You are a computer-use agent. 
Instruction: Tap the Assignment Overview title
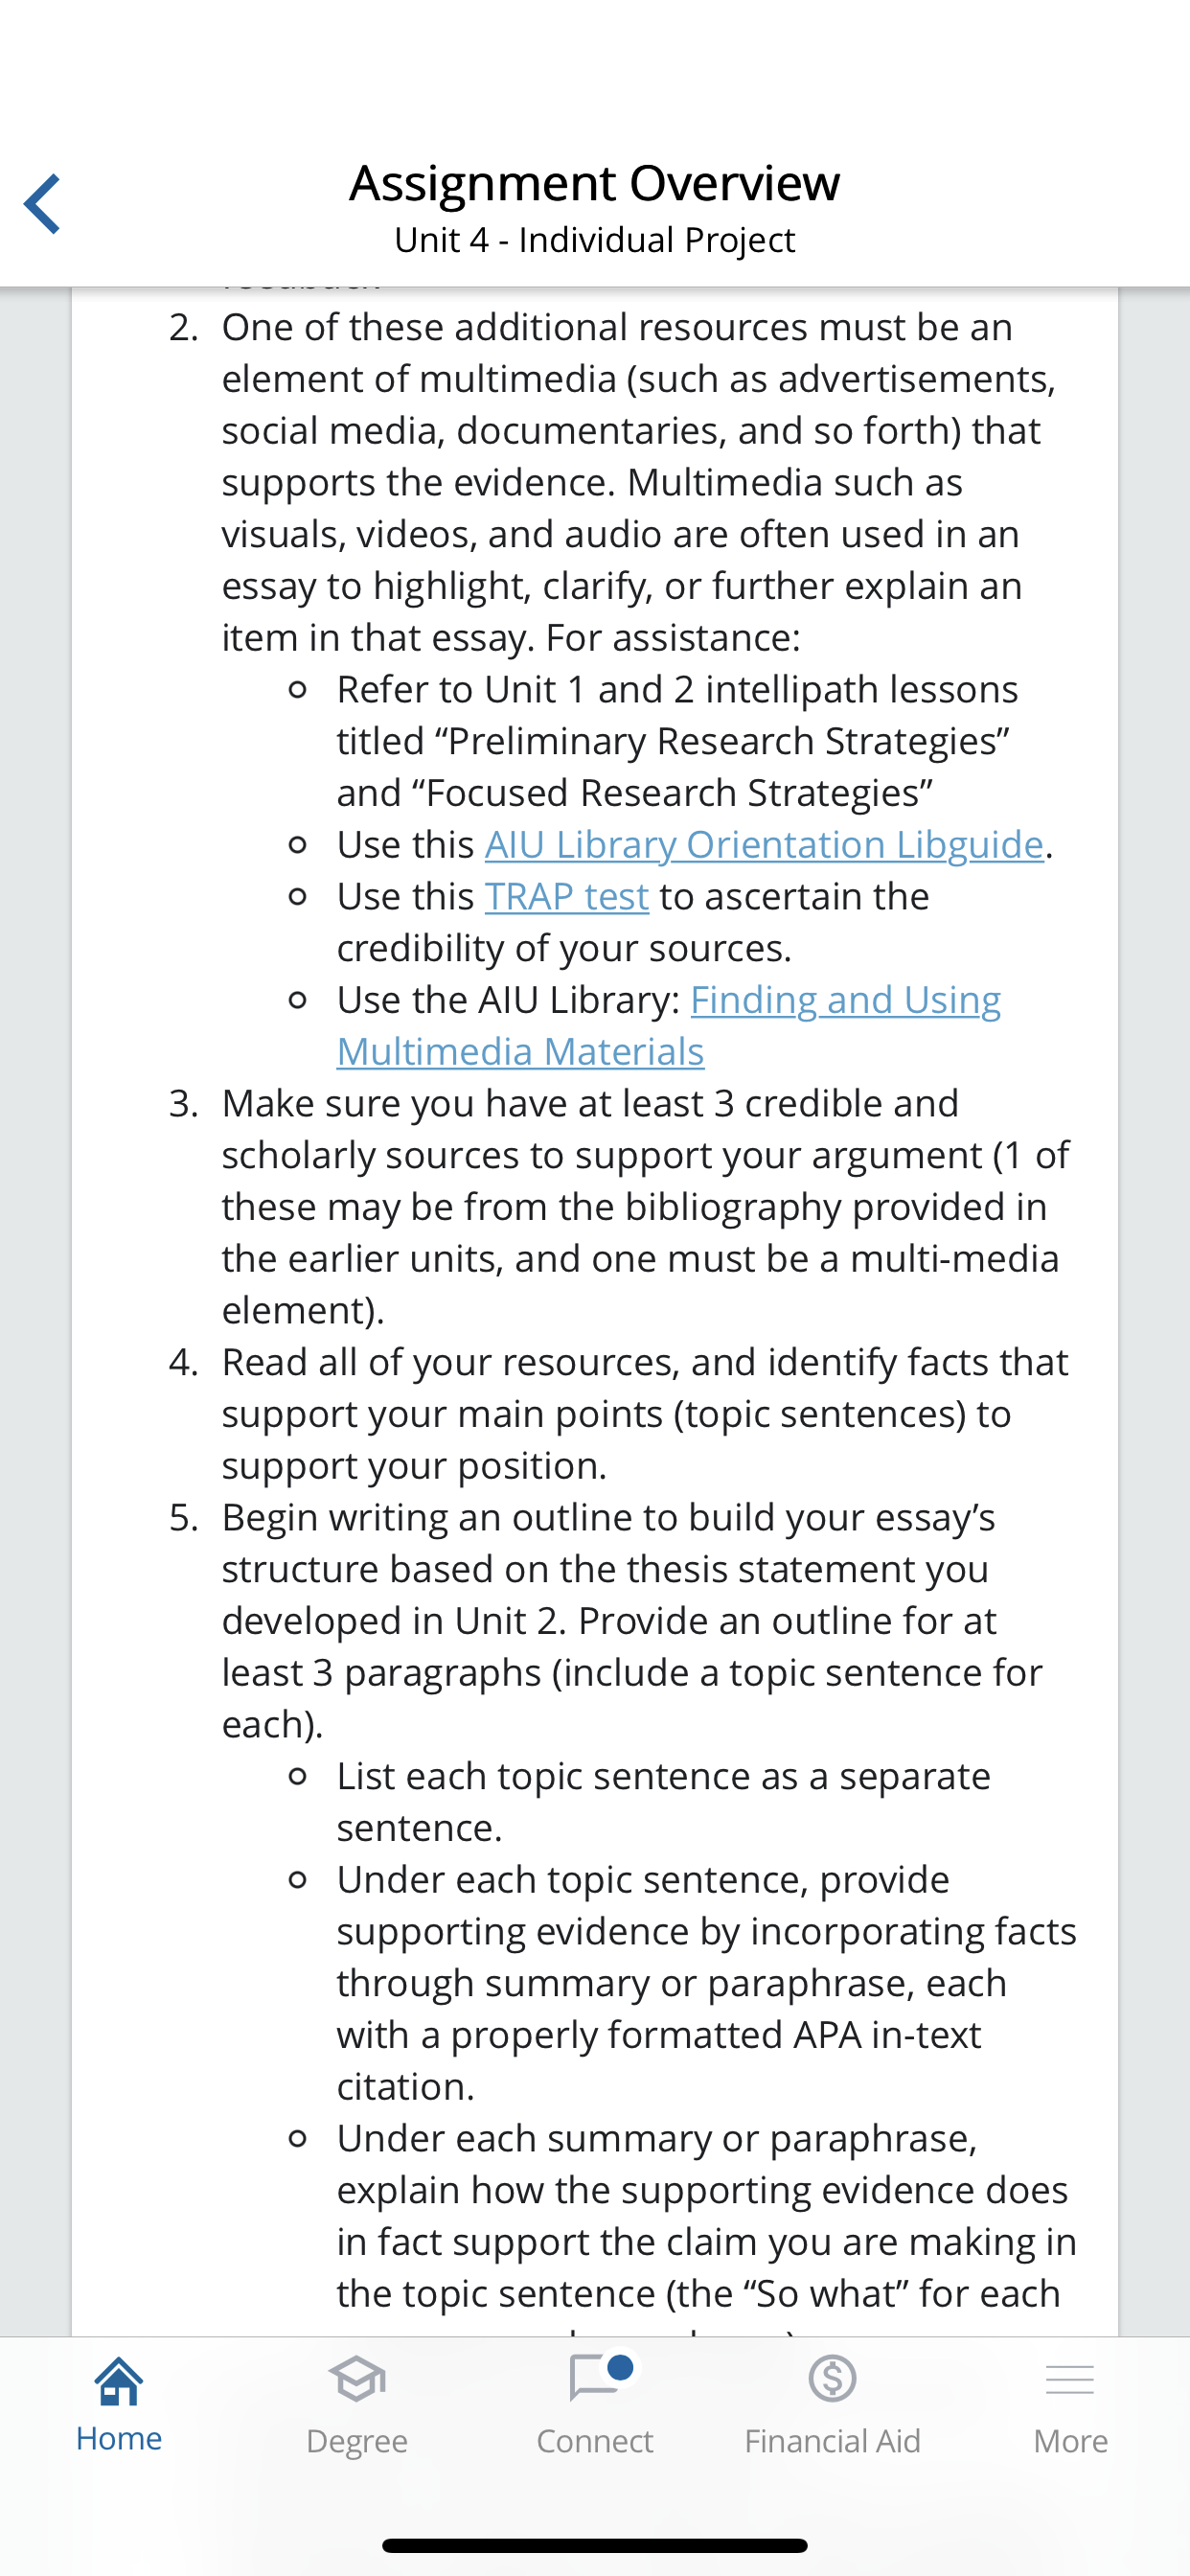594,182
